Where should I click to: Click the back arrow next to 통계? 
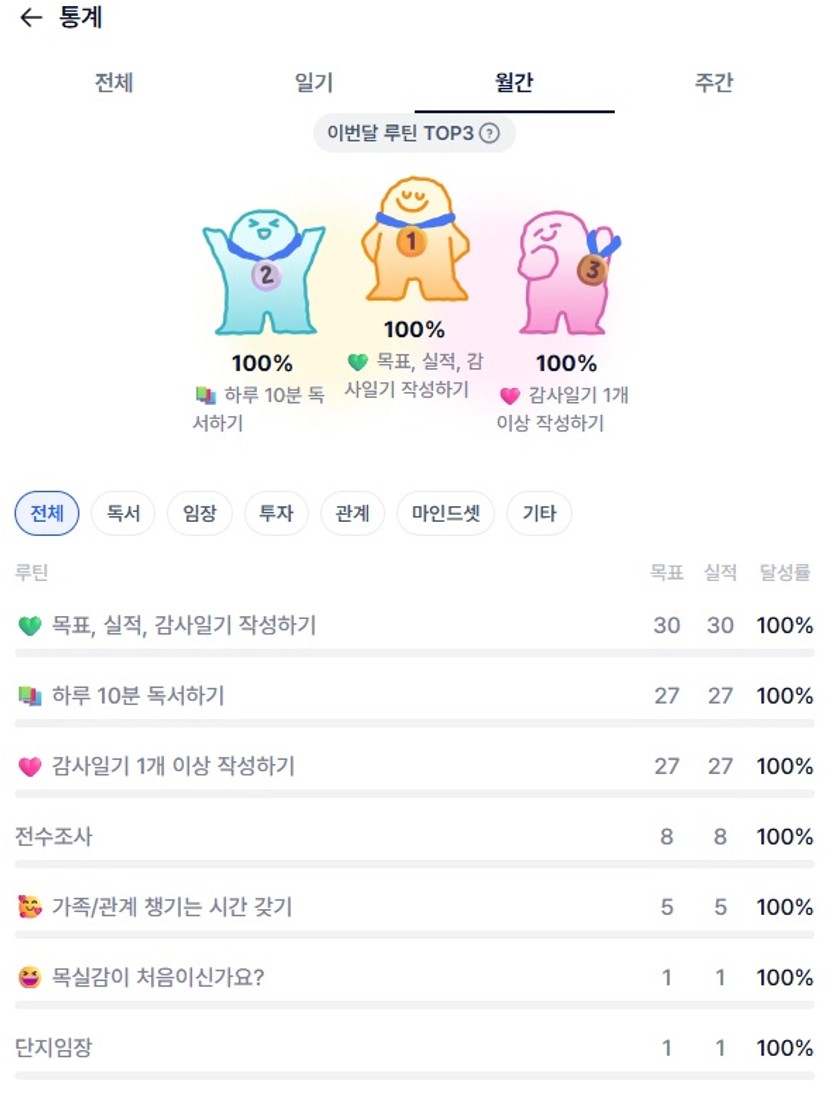(x=31, y=18)
